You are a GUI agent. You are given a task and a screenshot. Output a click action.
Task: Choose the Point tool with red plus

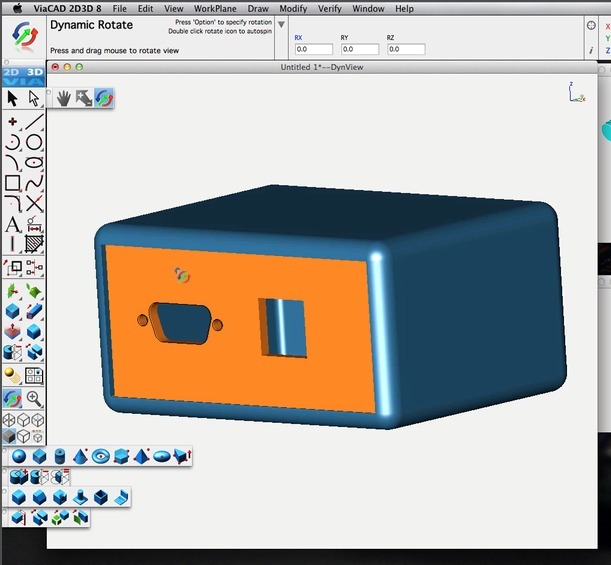tap(12, 122)
